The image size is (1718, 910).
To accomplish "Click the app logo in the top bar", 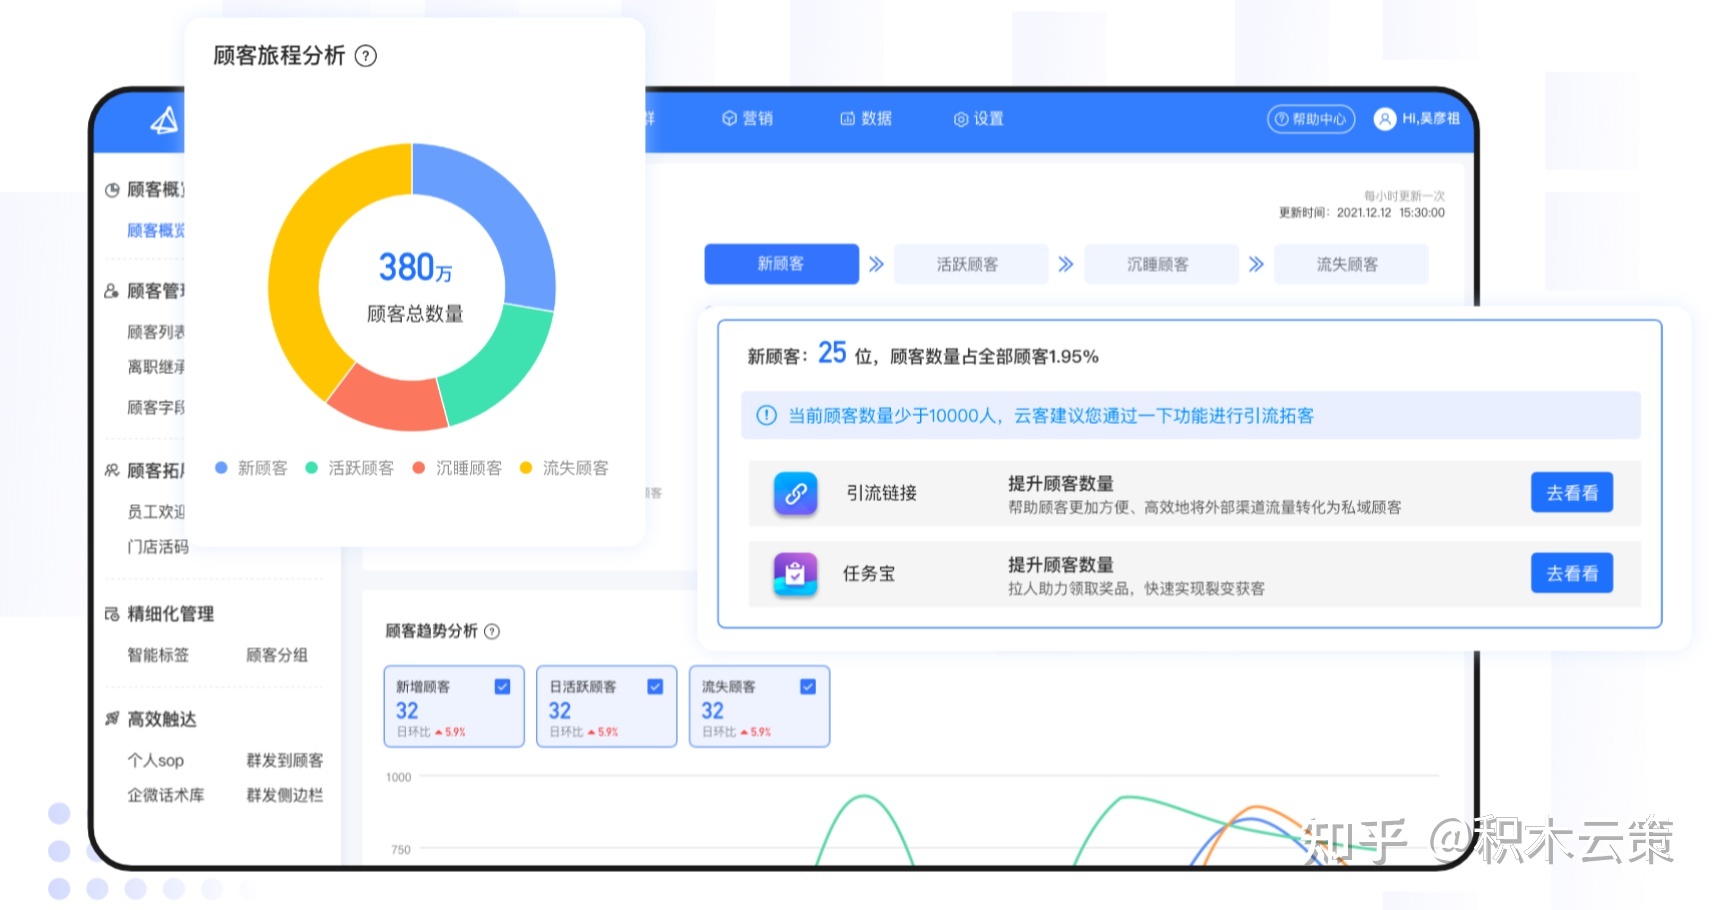I will click(164, 121).
